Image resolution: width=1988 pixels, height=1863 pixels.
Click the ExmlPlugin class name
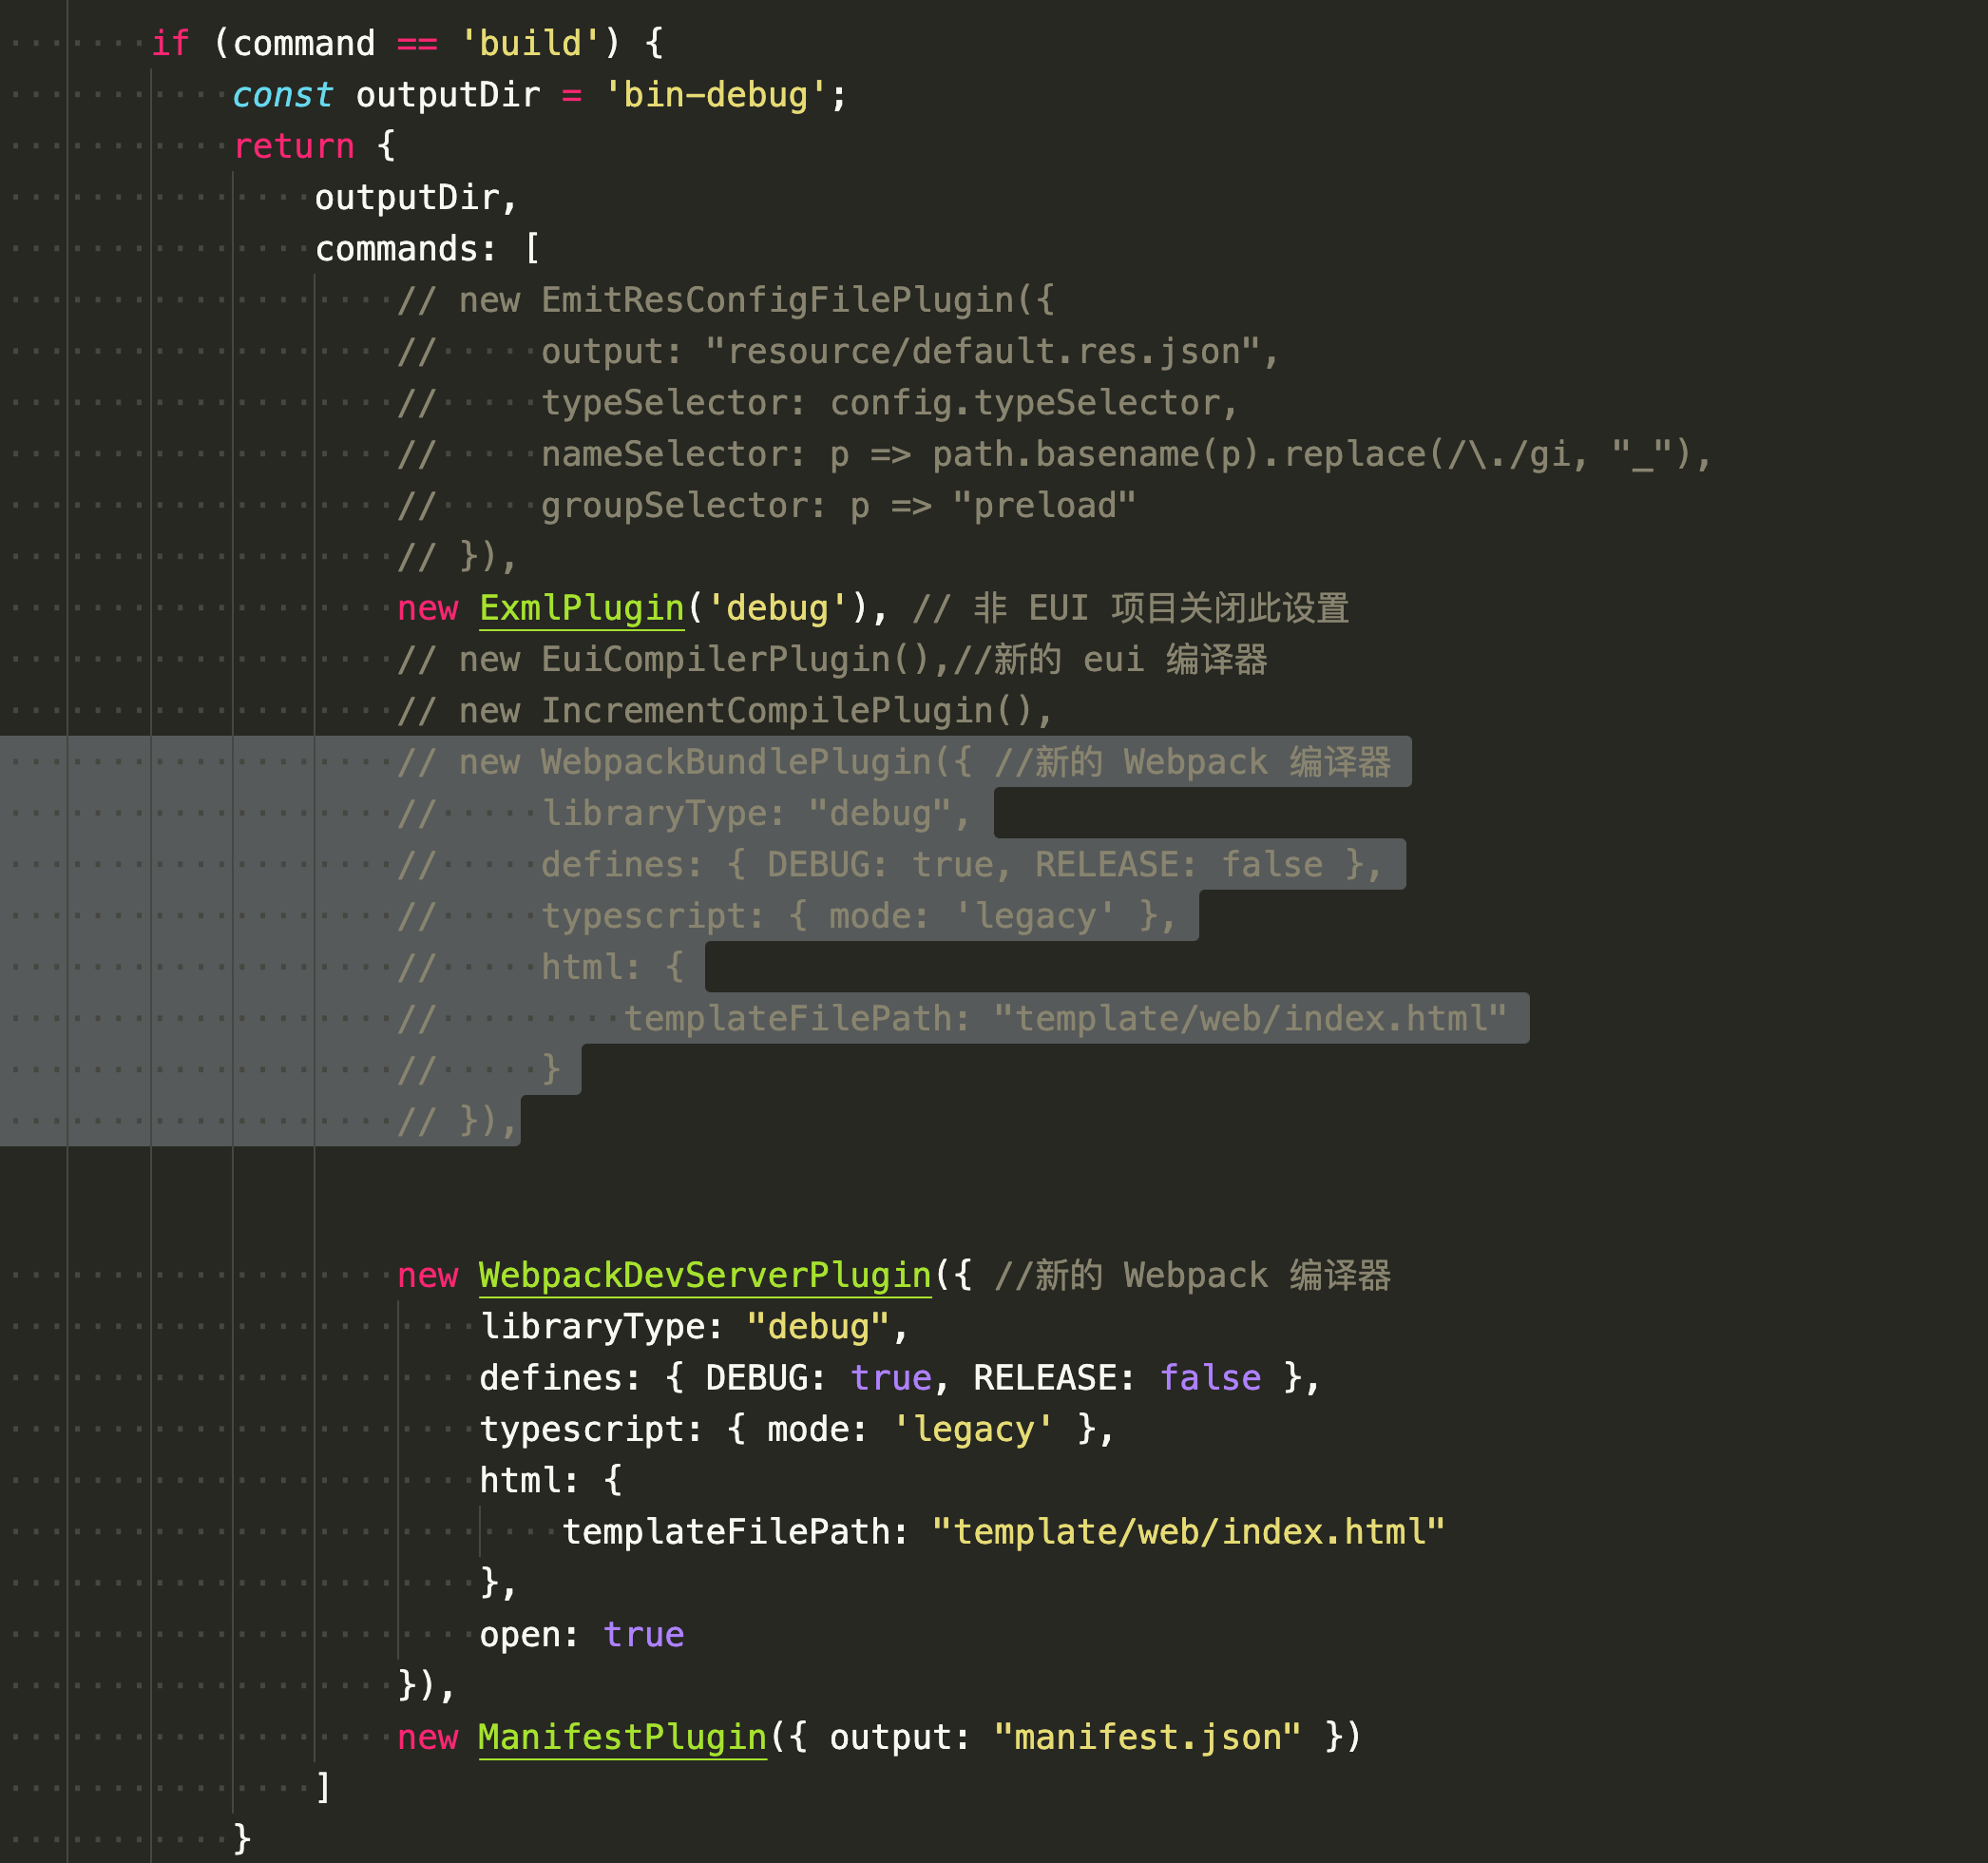[x=581, y=608]
